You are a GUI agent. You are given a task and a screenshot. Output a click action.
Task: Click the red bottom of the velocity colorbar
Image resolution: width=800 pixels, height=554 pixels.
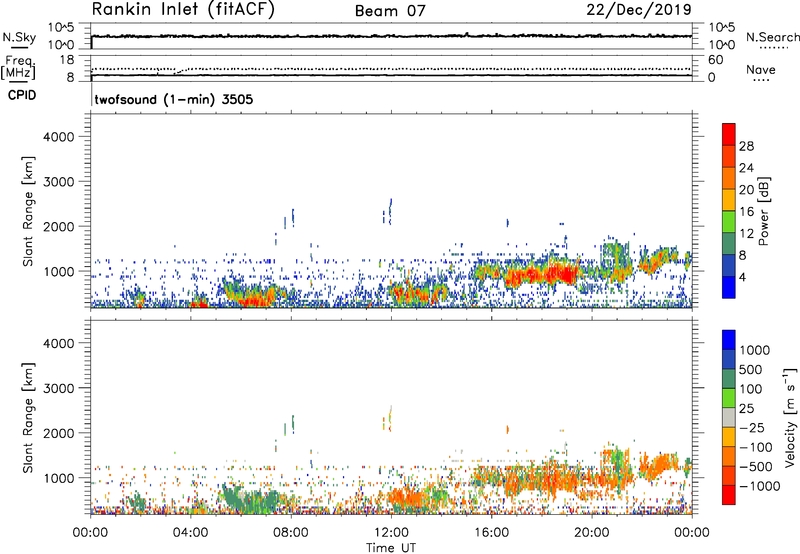coord(729,495)
